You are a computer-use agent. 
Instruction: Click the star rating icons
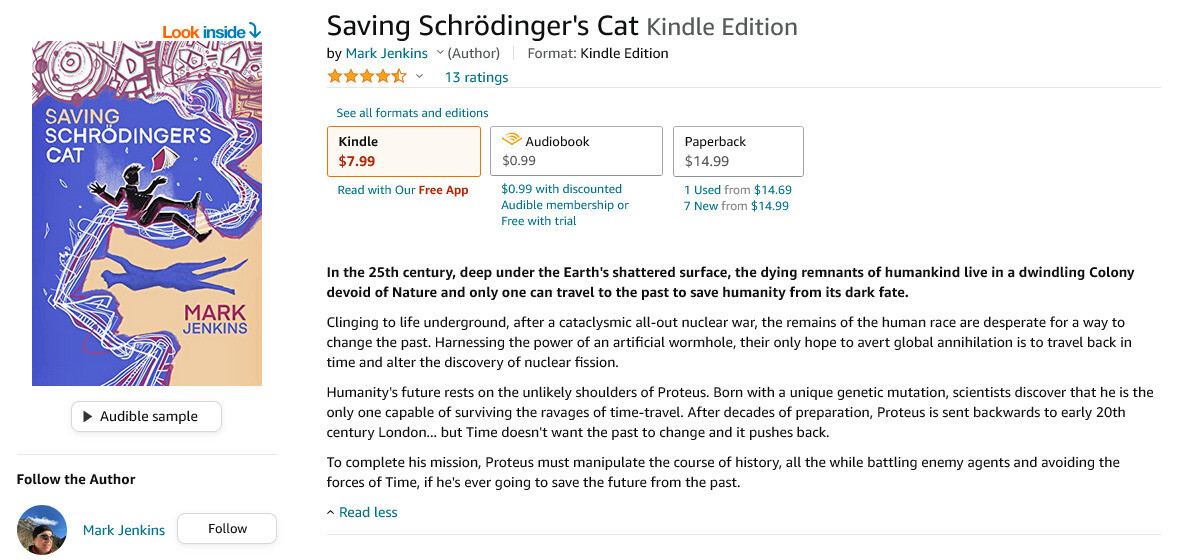click(x=366, y=77)
